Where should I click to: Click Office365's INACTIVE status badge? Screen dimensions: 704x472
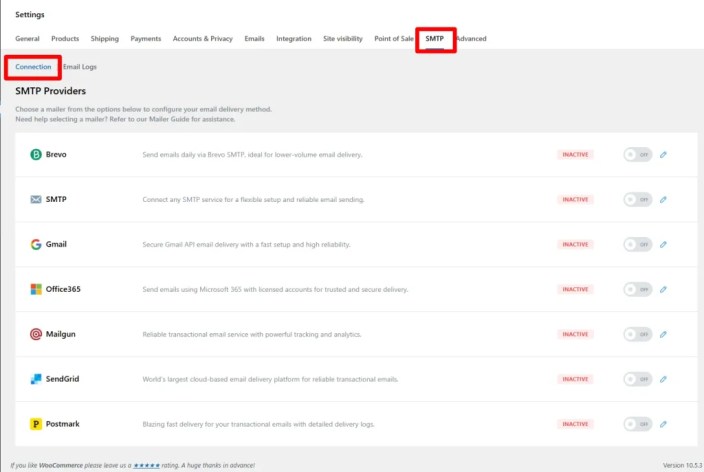click(575, 289)
